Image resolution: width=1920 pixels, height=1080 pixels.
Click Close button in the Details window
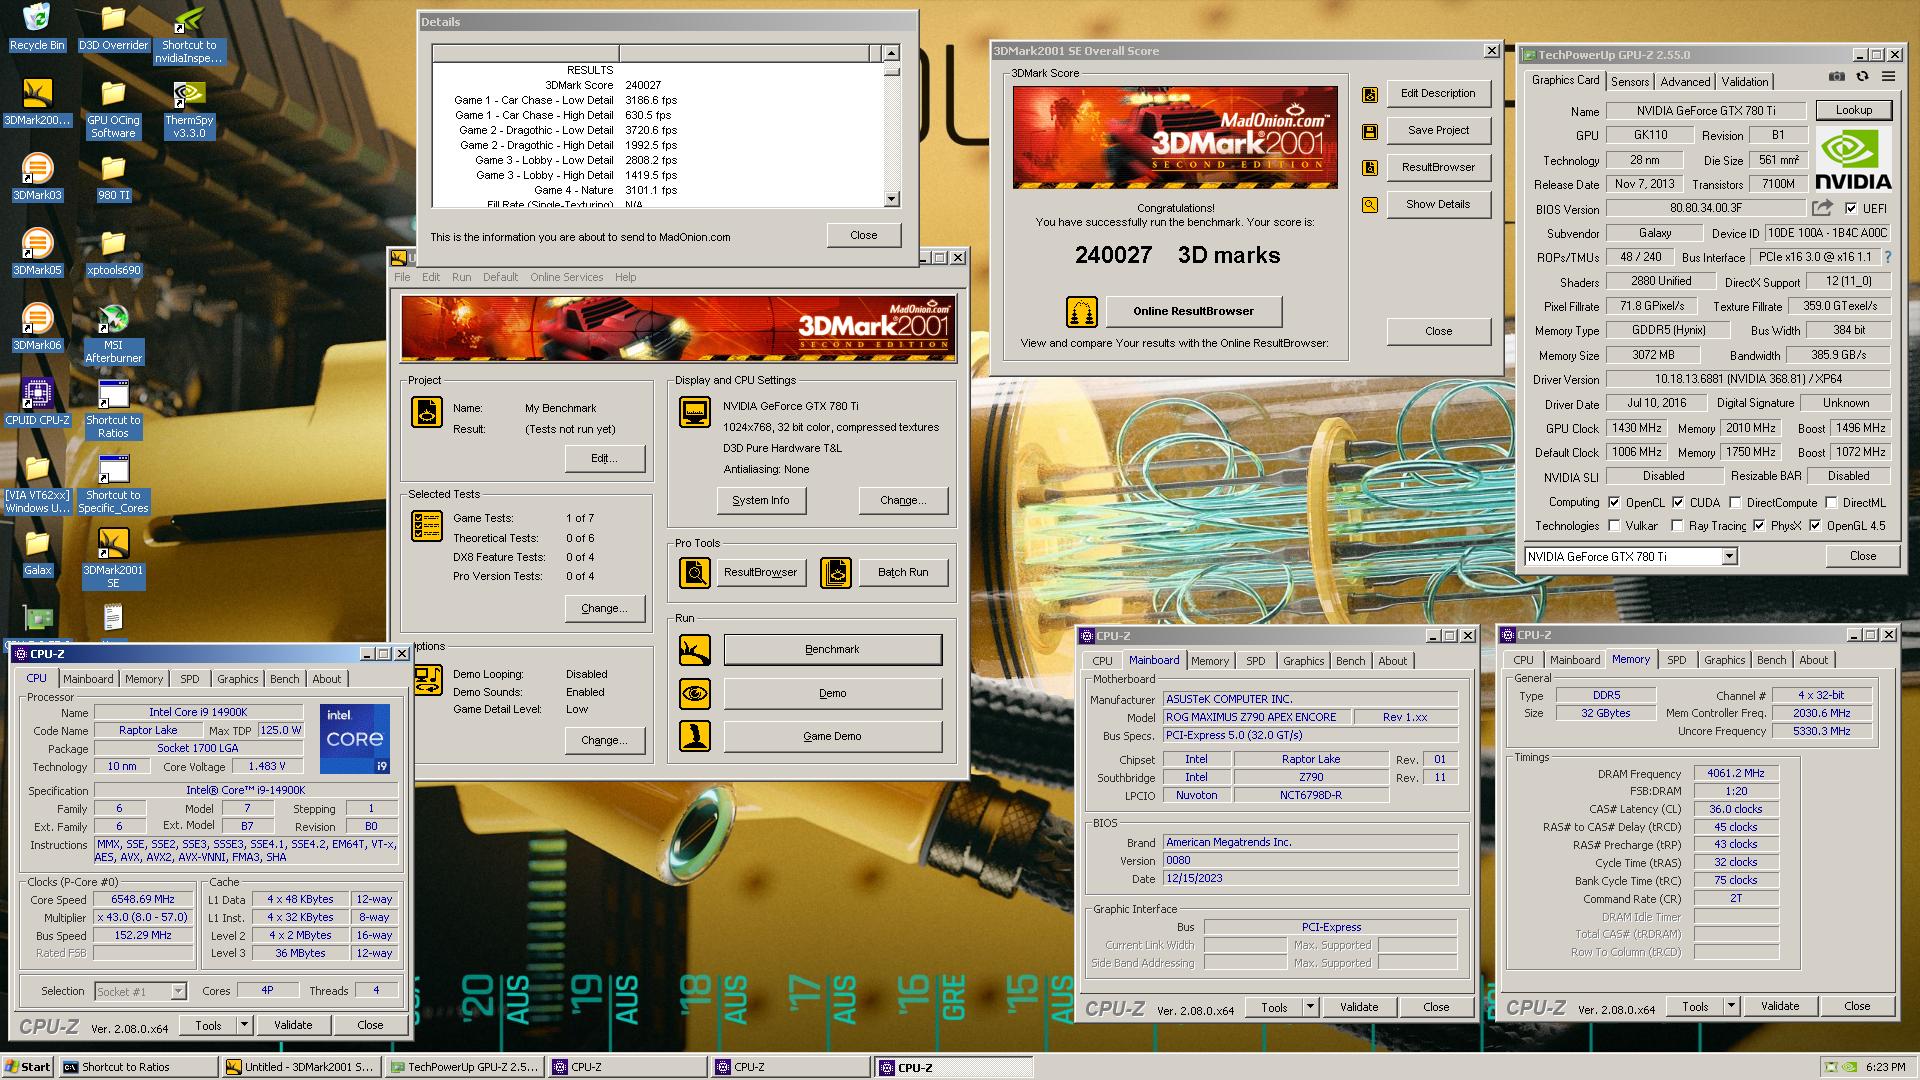(x=864, y=235)
